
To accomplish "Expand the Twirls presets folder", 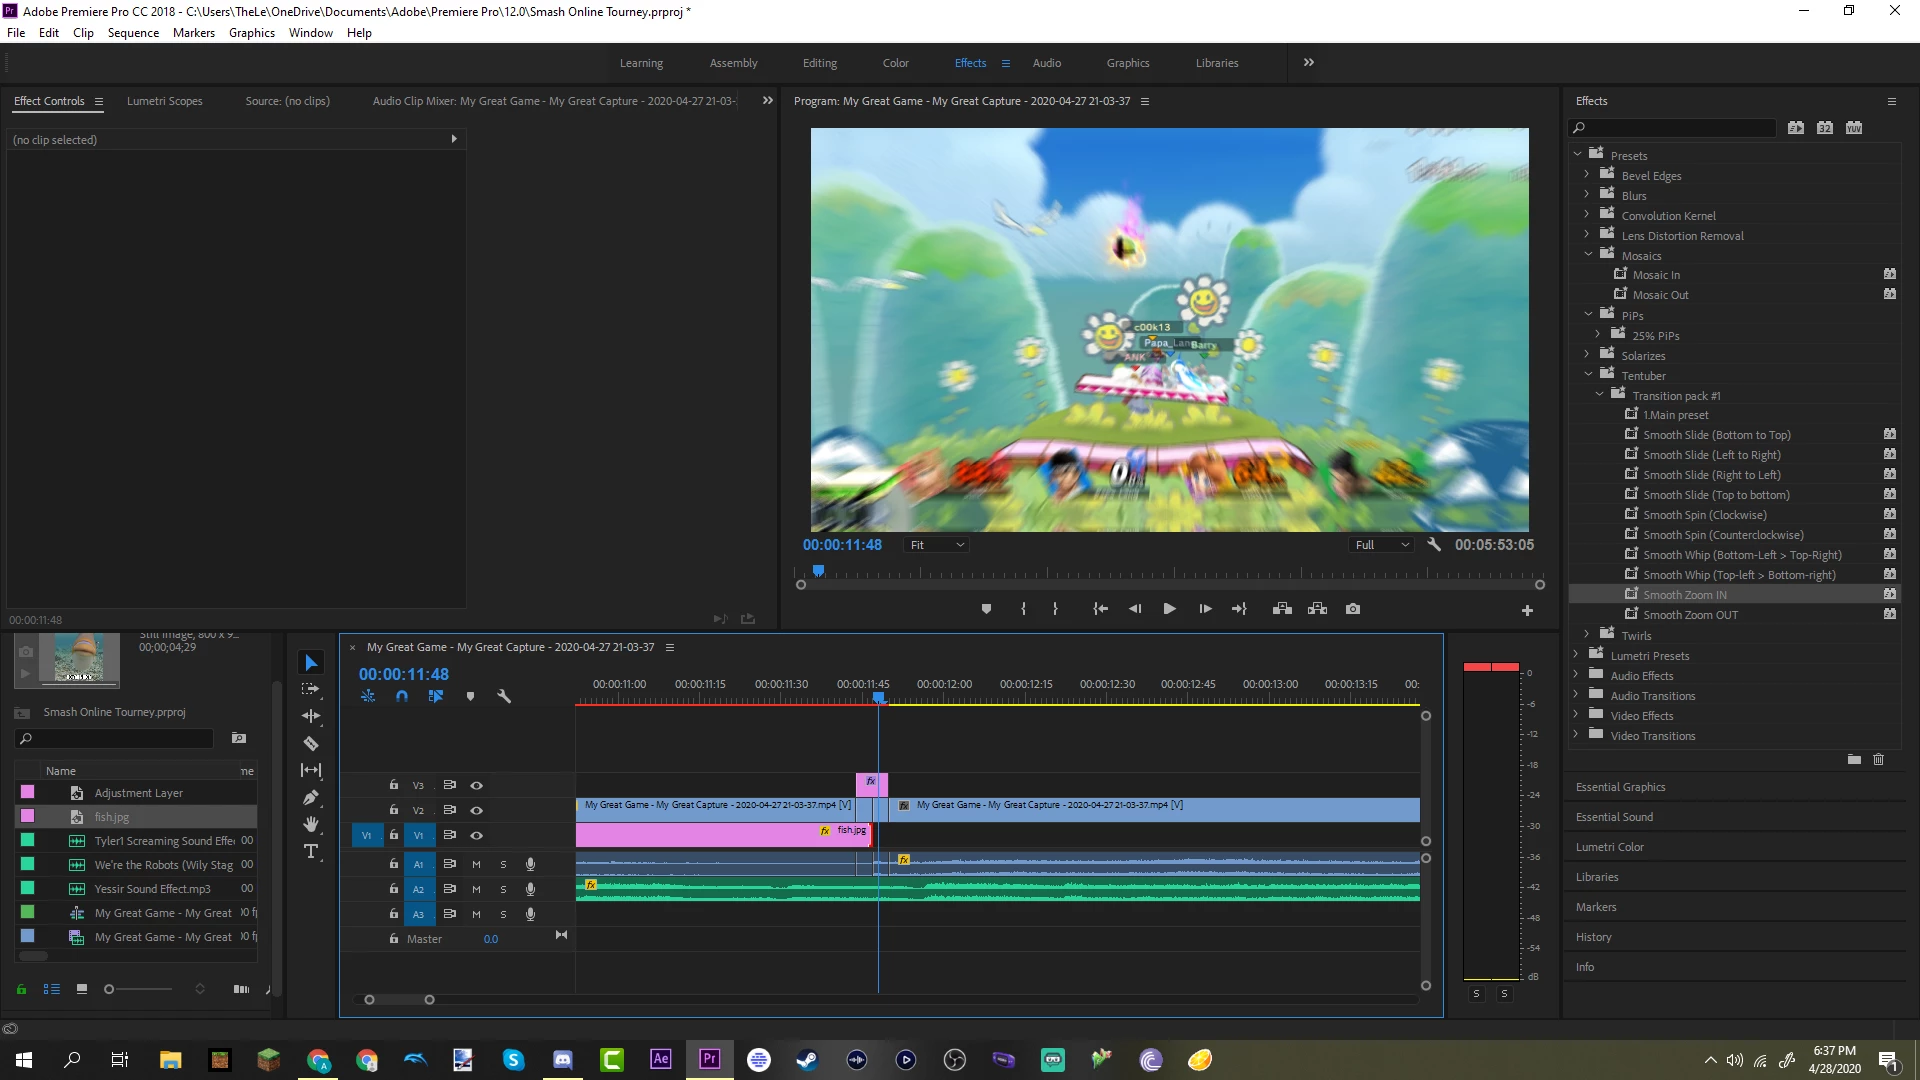I will [1587, 635].
